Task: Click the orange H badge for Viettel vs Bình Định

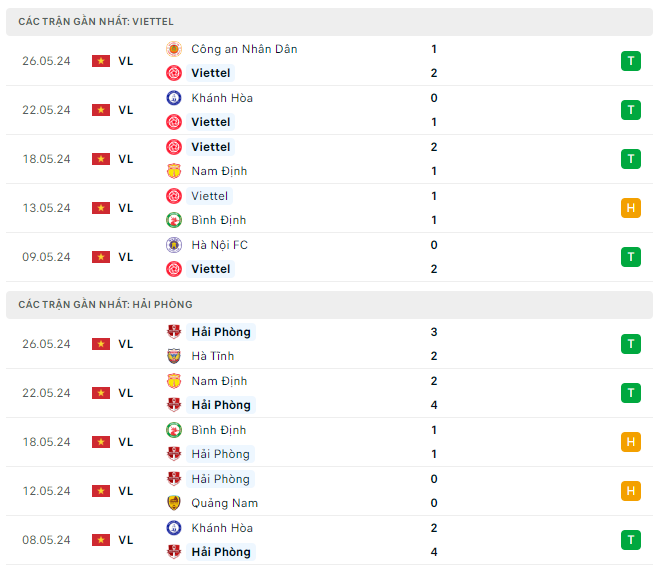Action: coord(630,208)
